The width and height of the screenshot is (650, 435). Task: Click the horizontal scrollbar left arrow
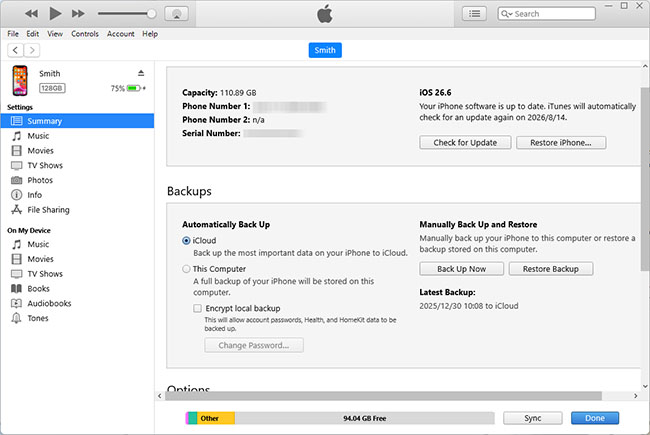160,396
